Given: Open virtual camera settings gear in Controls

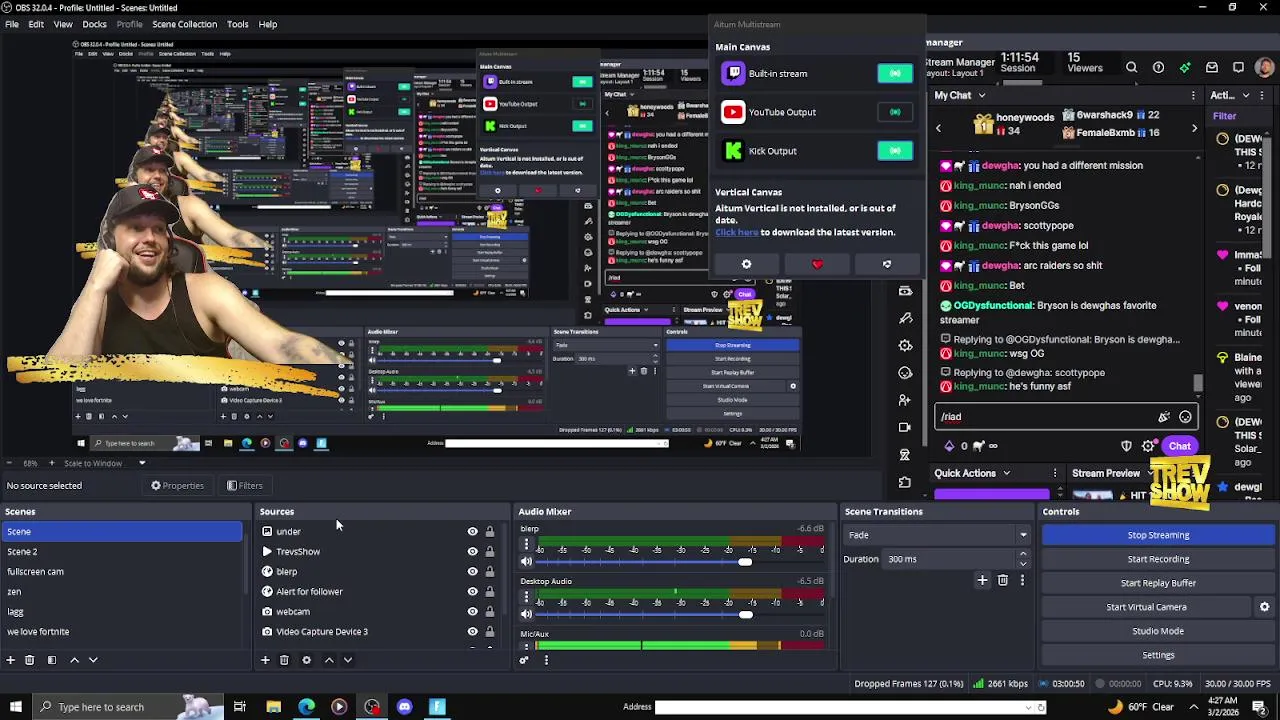Looking at the screenshot, I should [x=1264, y=607].
